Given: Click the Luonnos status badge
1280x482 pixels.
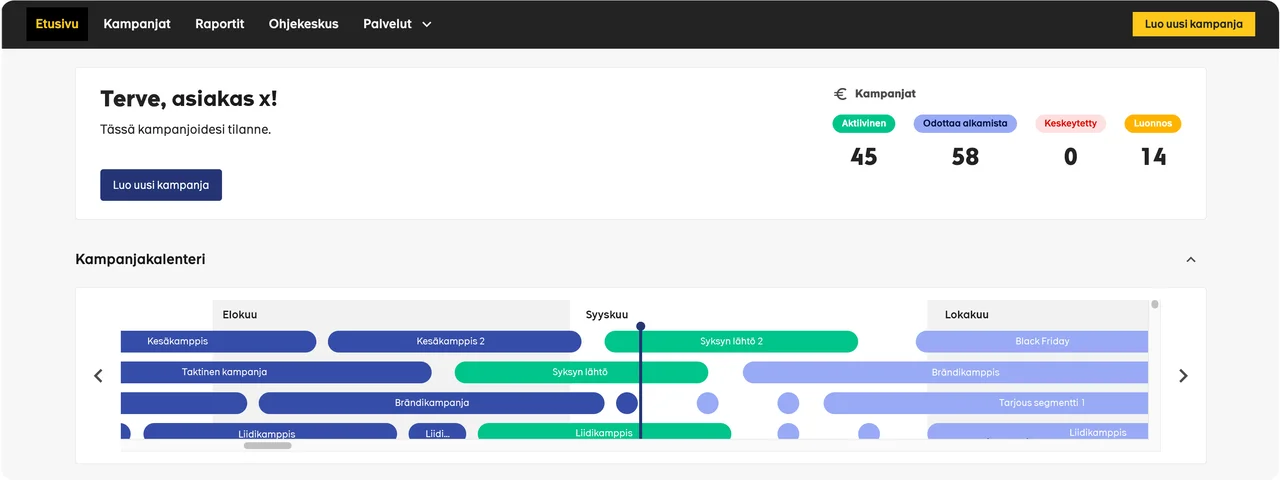Looking at the screenshot, I should [x=1153, y=124].
